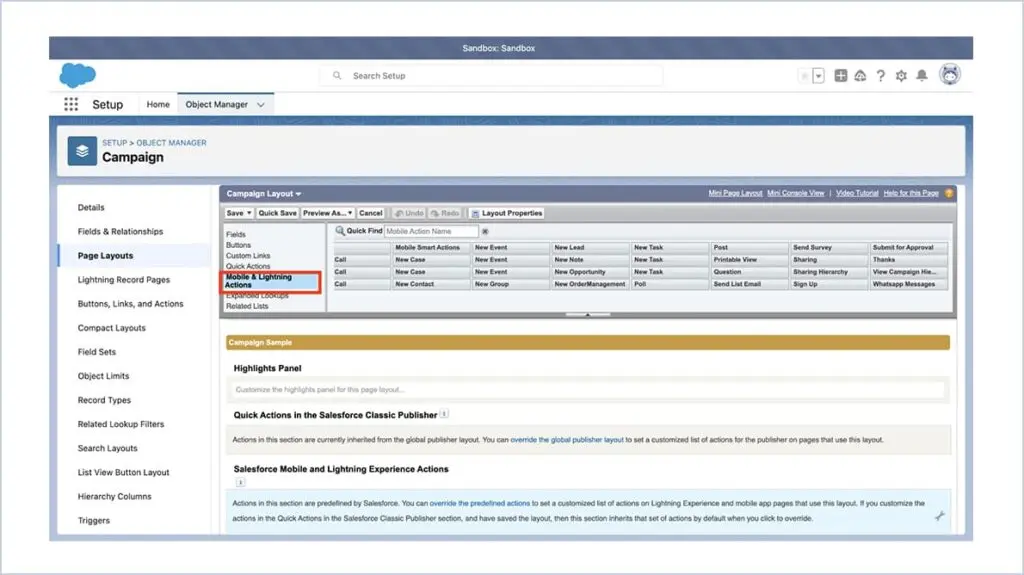1024x575 pixels.
Task: Open Search Layouts in the sidebar
Action: pos(107,448)
